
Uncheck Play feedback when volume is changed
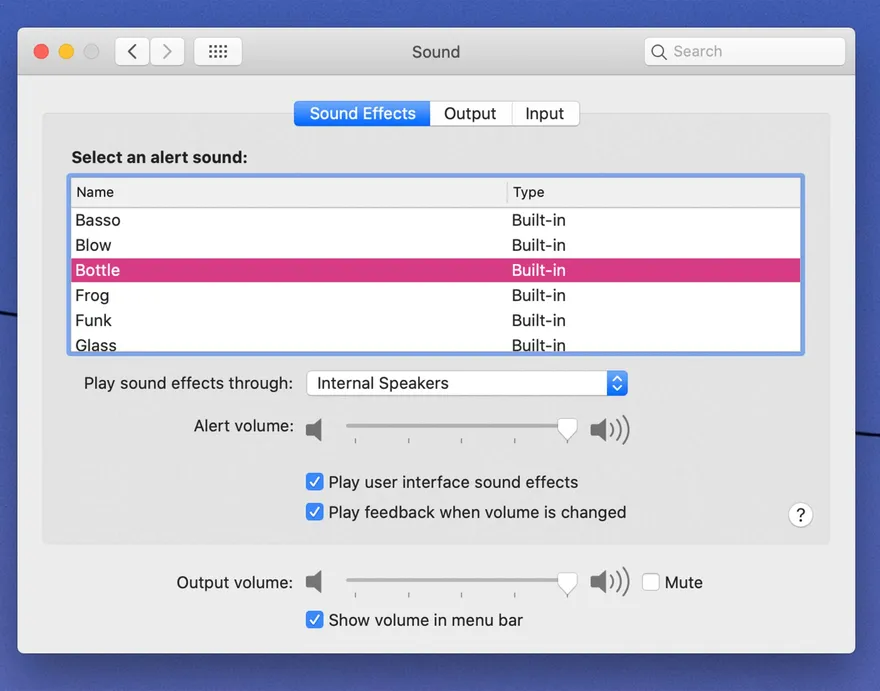[x=315, y=512]
